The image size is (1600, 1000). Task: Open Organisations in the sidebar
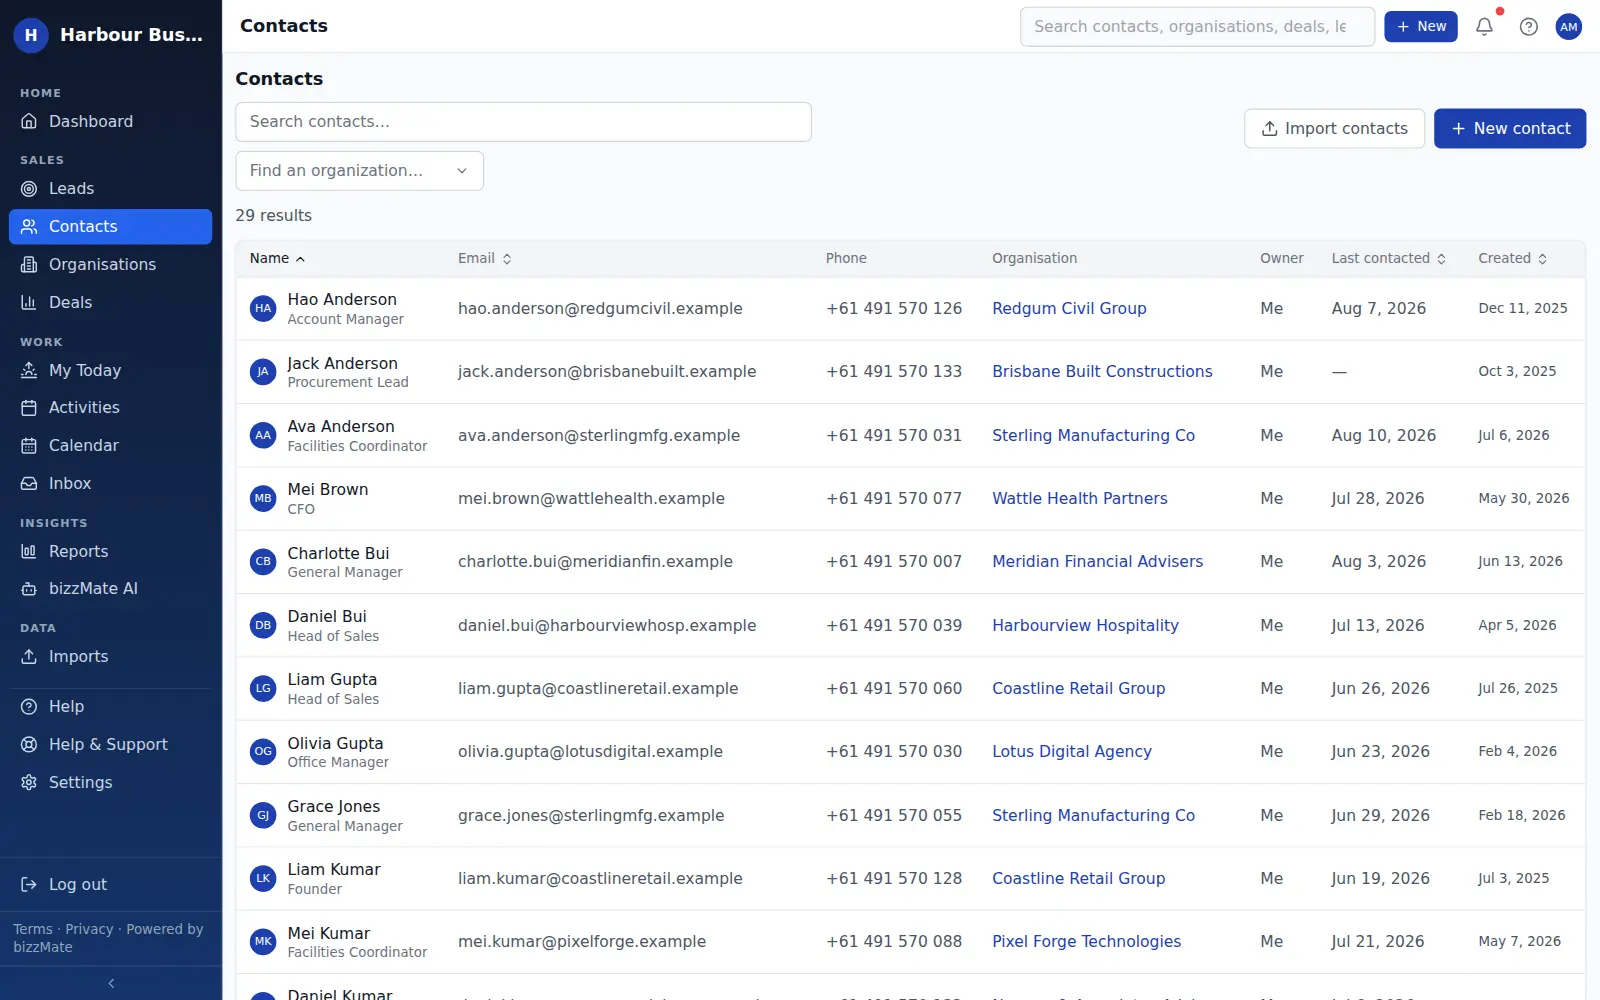110,264
